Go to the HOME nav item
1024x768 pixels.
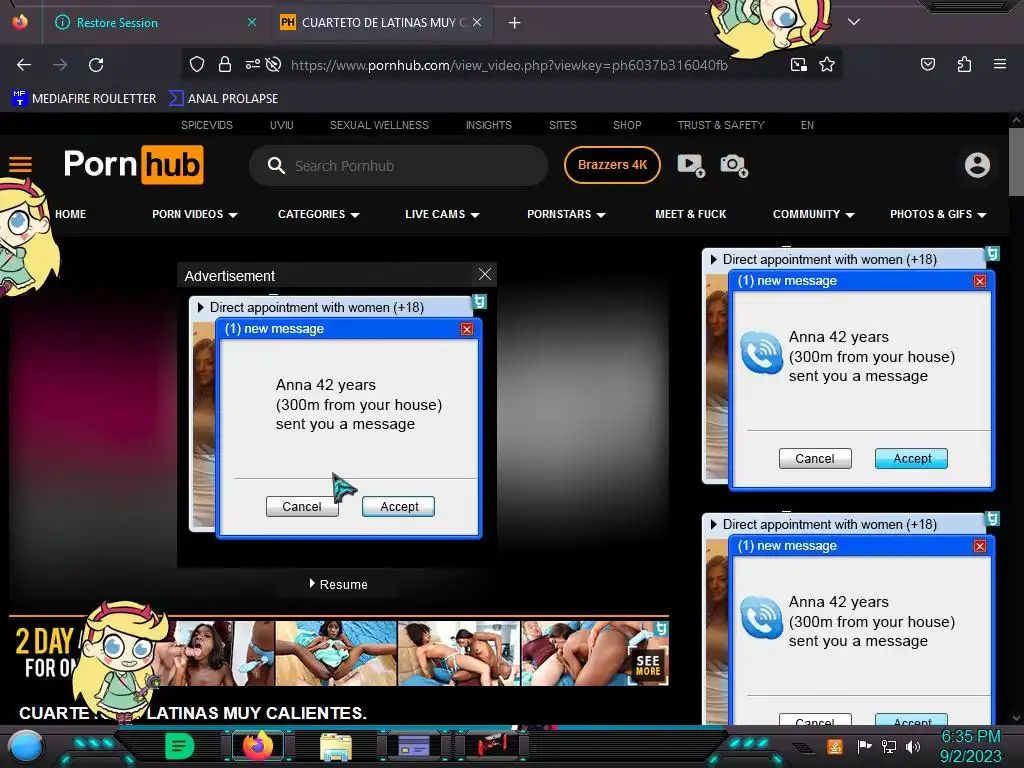71,214
